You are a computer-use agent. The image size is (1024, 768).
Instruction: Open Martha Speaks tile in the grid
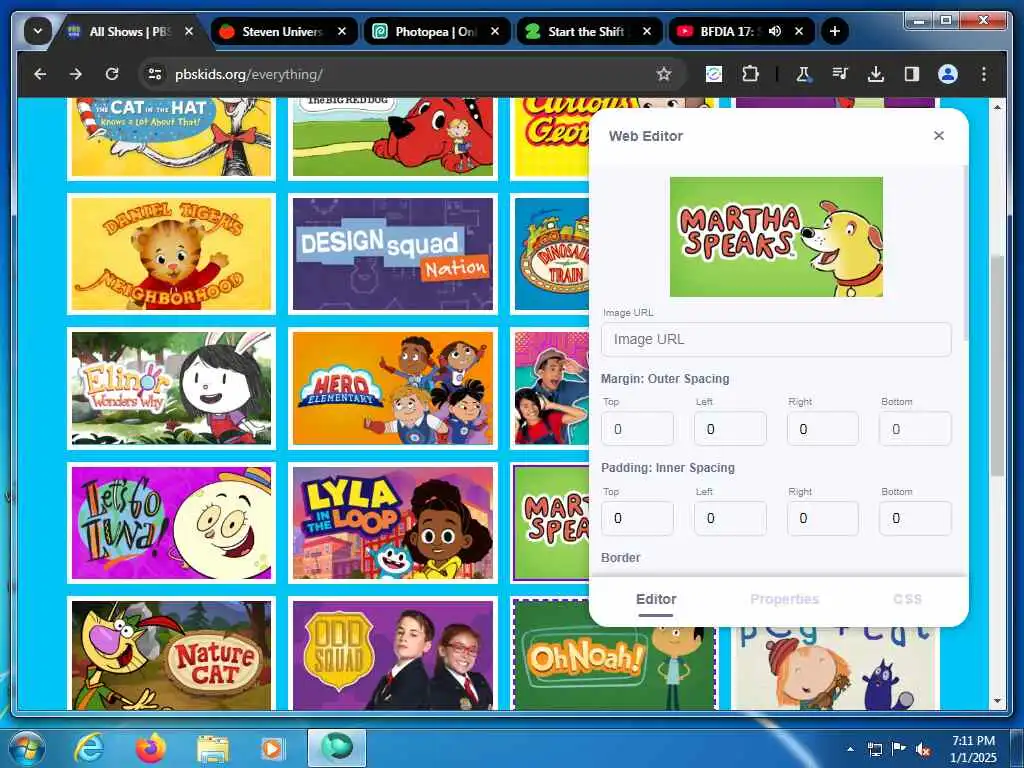tap(551, 522)
